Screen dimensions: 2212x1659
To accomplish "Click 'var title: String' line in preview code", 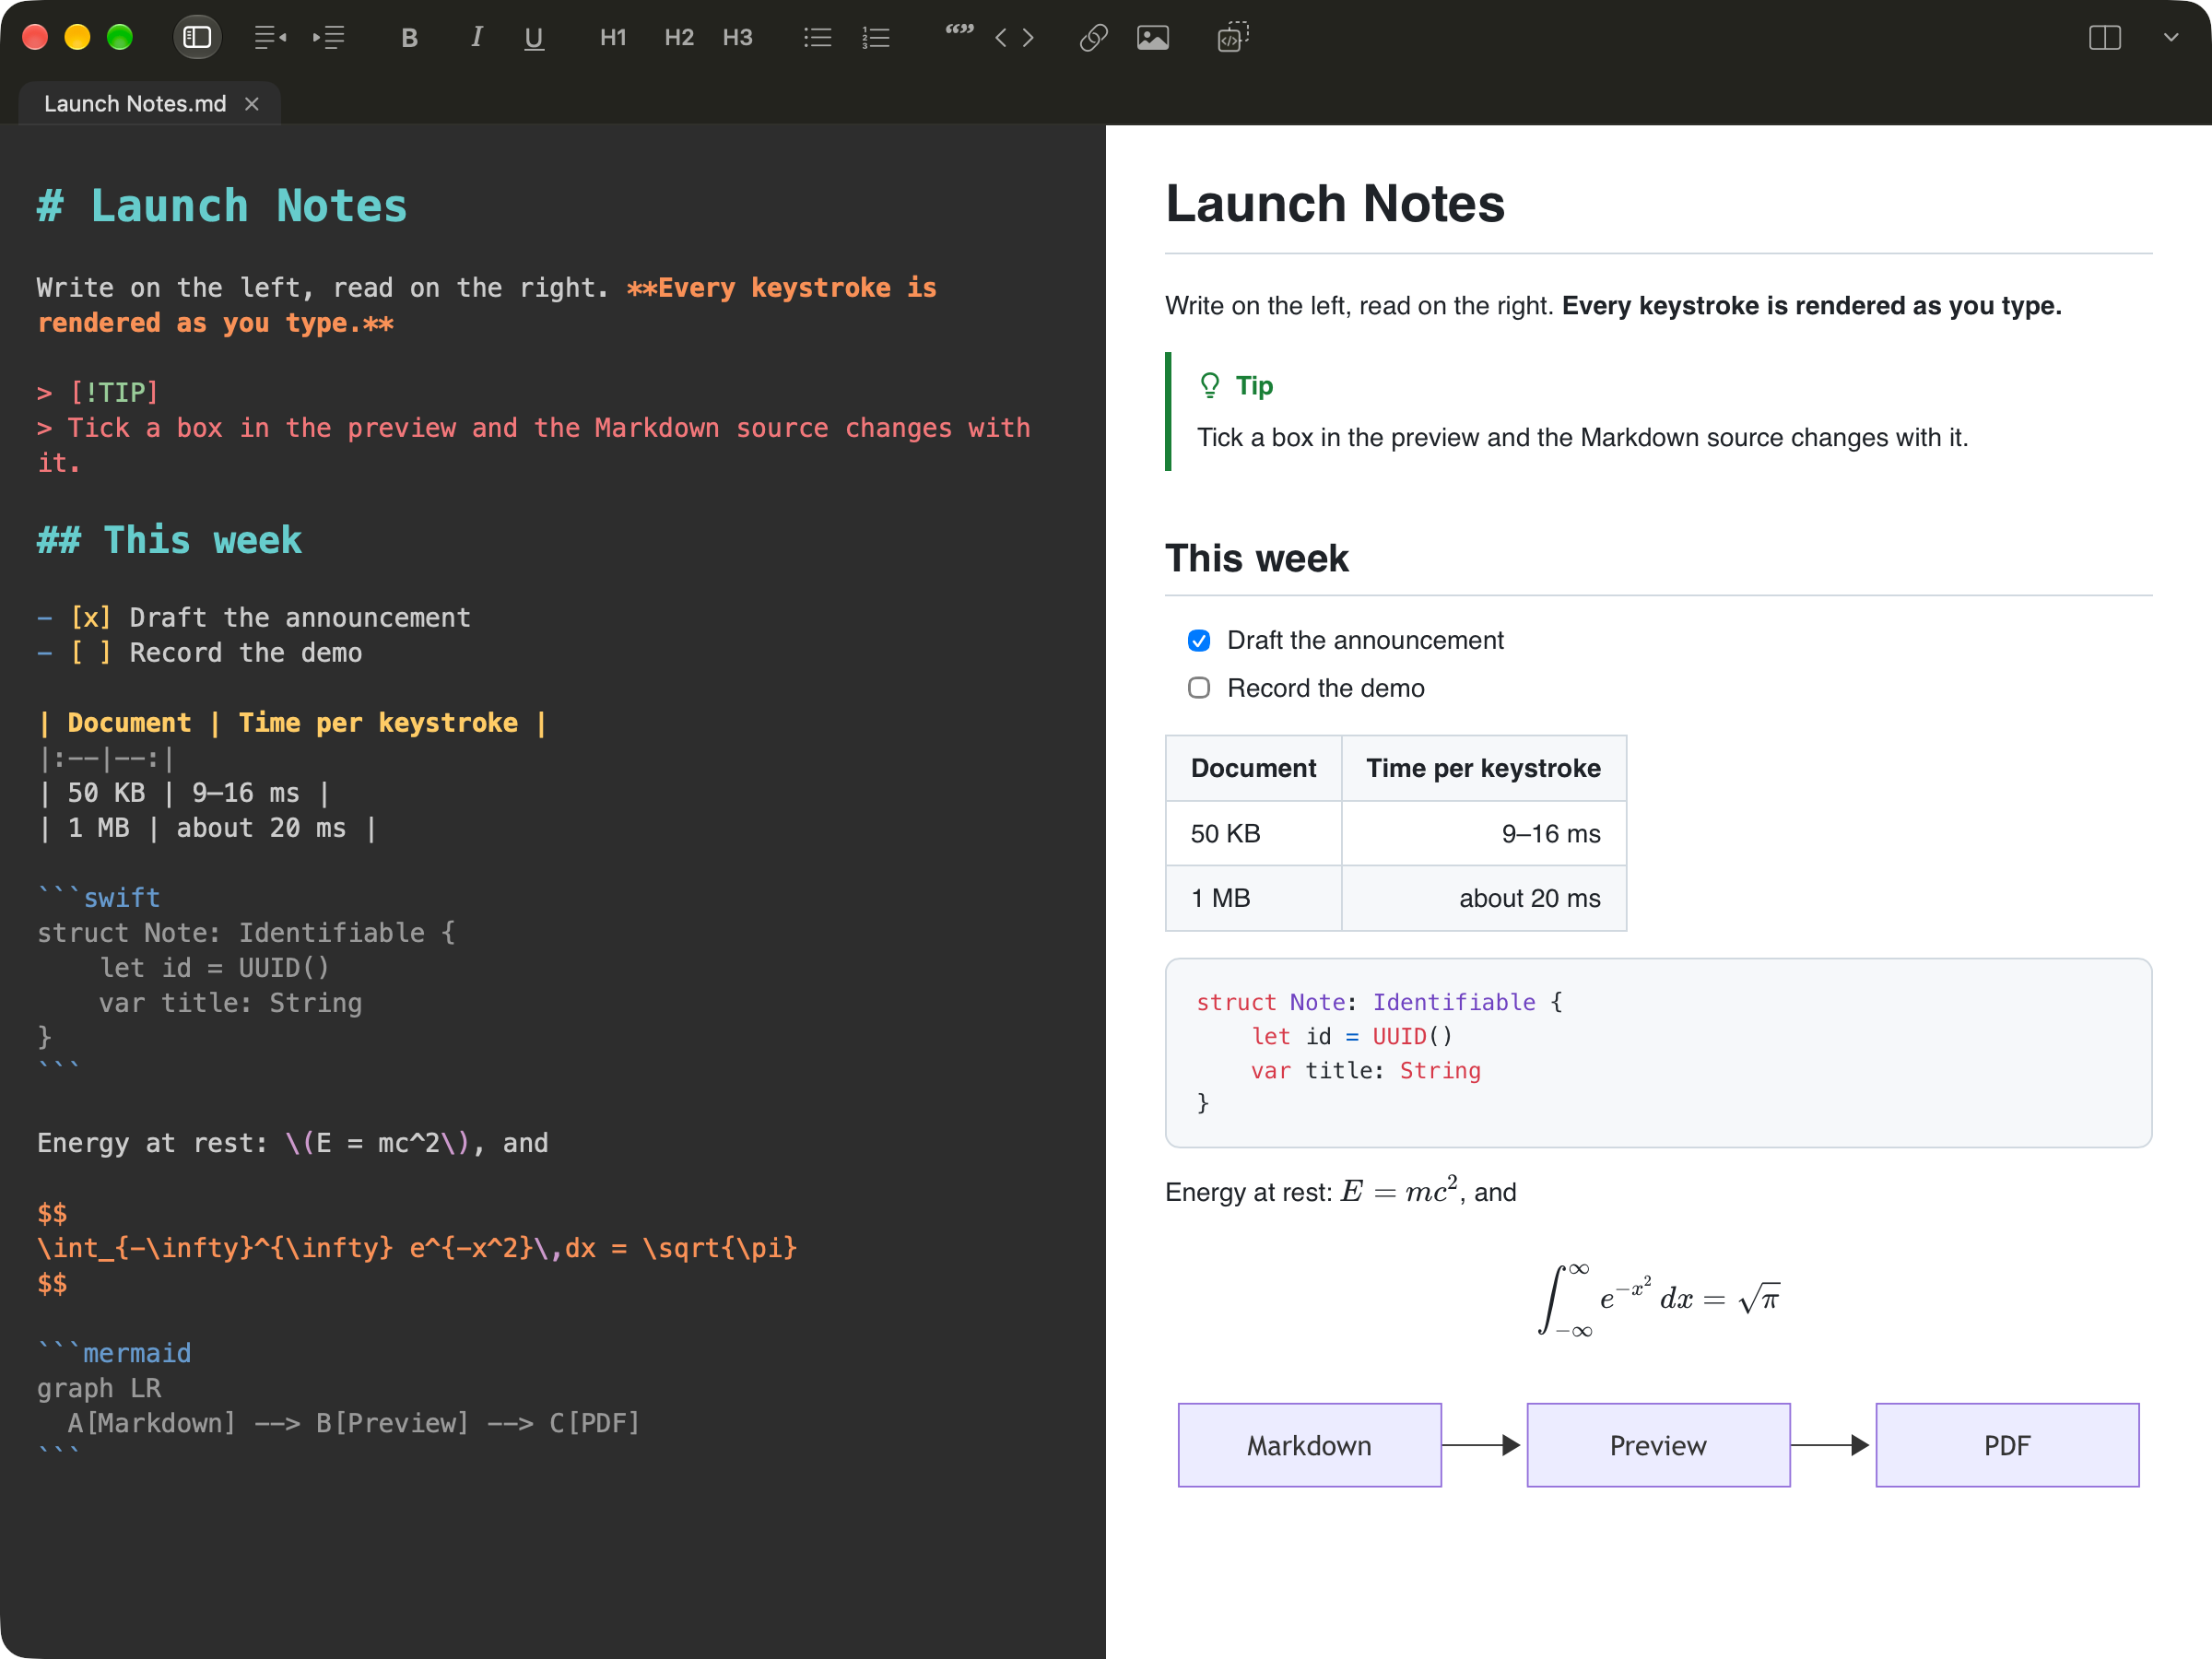I will 1365,1070.
